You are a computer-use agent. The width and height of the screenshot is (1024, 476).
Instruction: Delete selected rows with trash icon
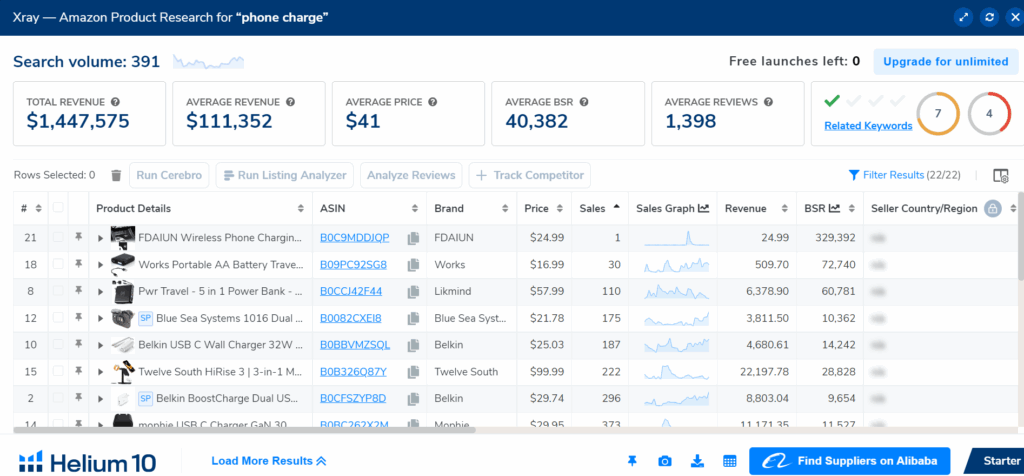(116, 175)
